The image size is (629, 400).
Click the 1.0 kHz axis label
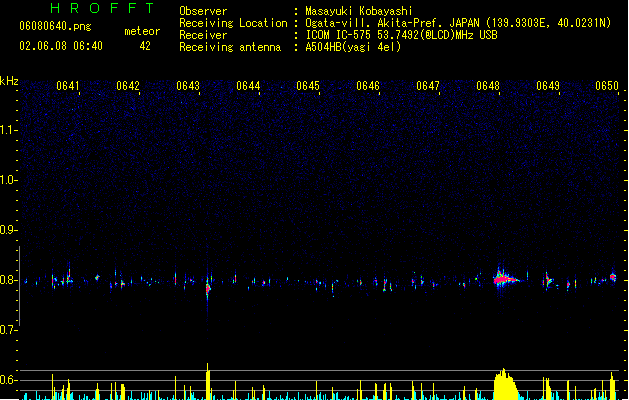click(x=8, y=180)
